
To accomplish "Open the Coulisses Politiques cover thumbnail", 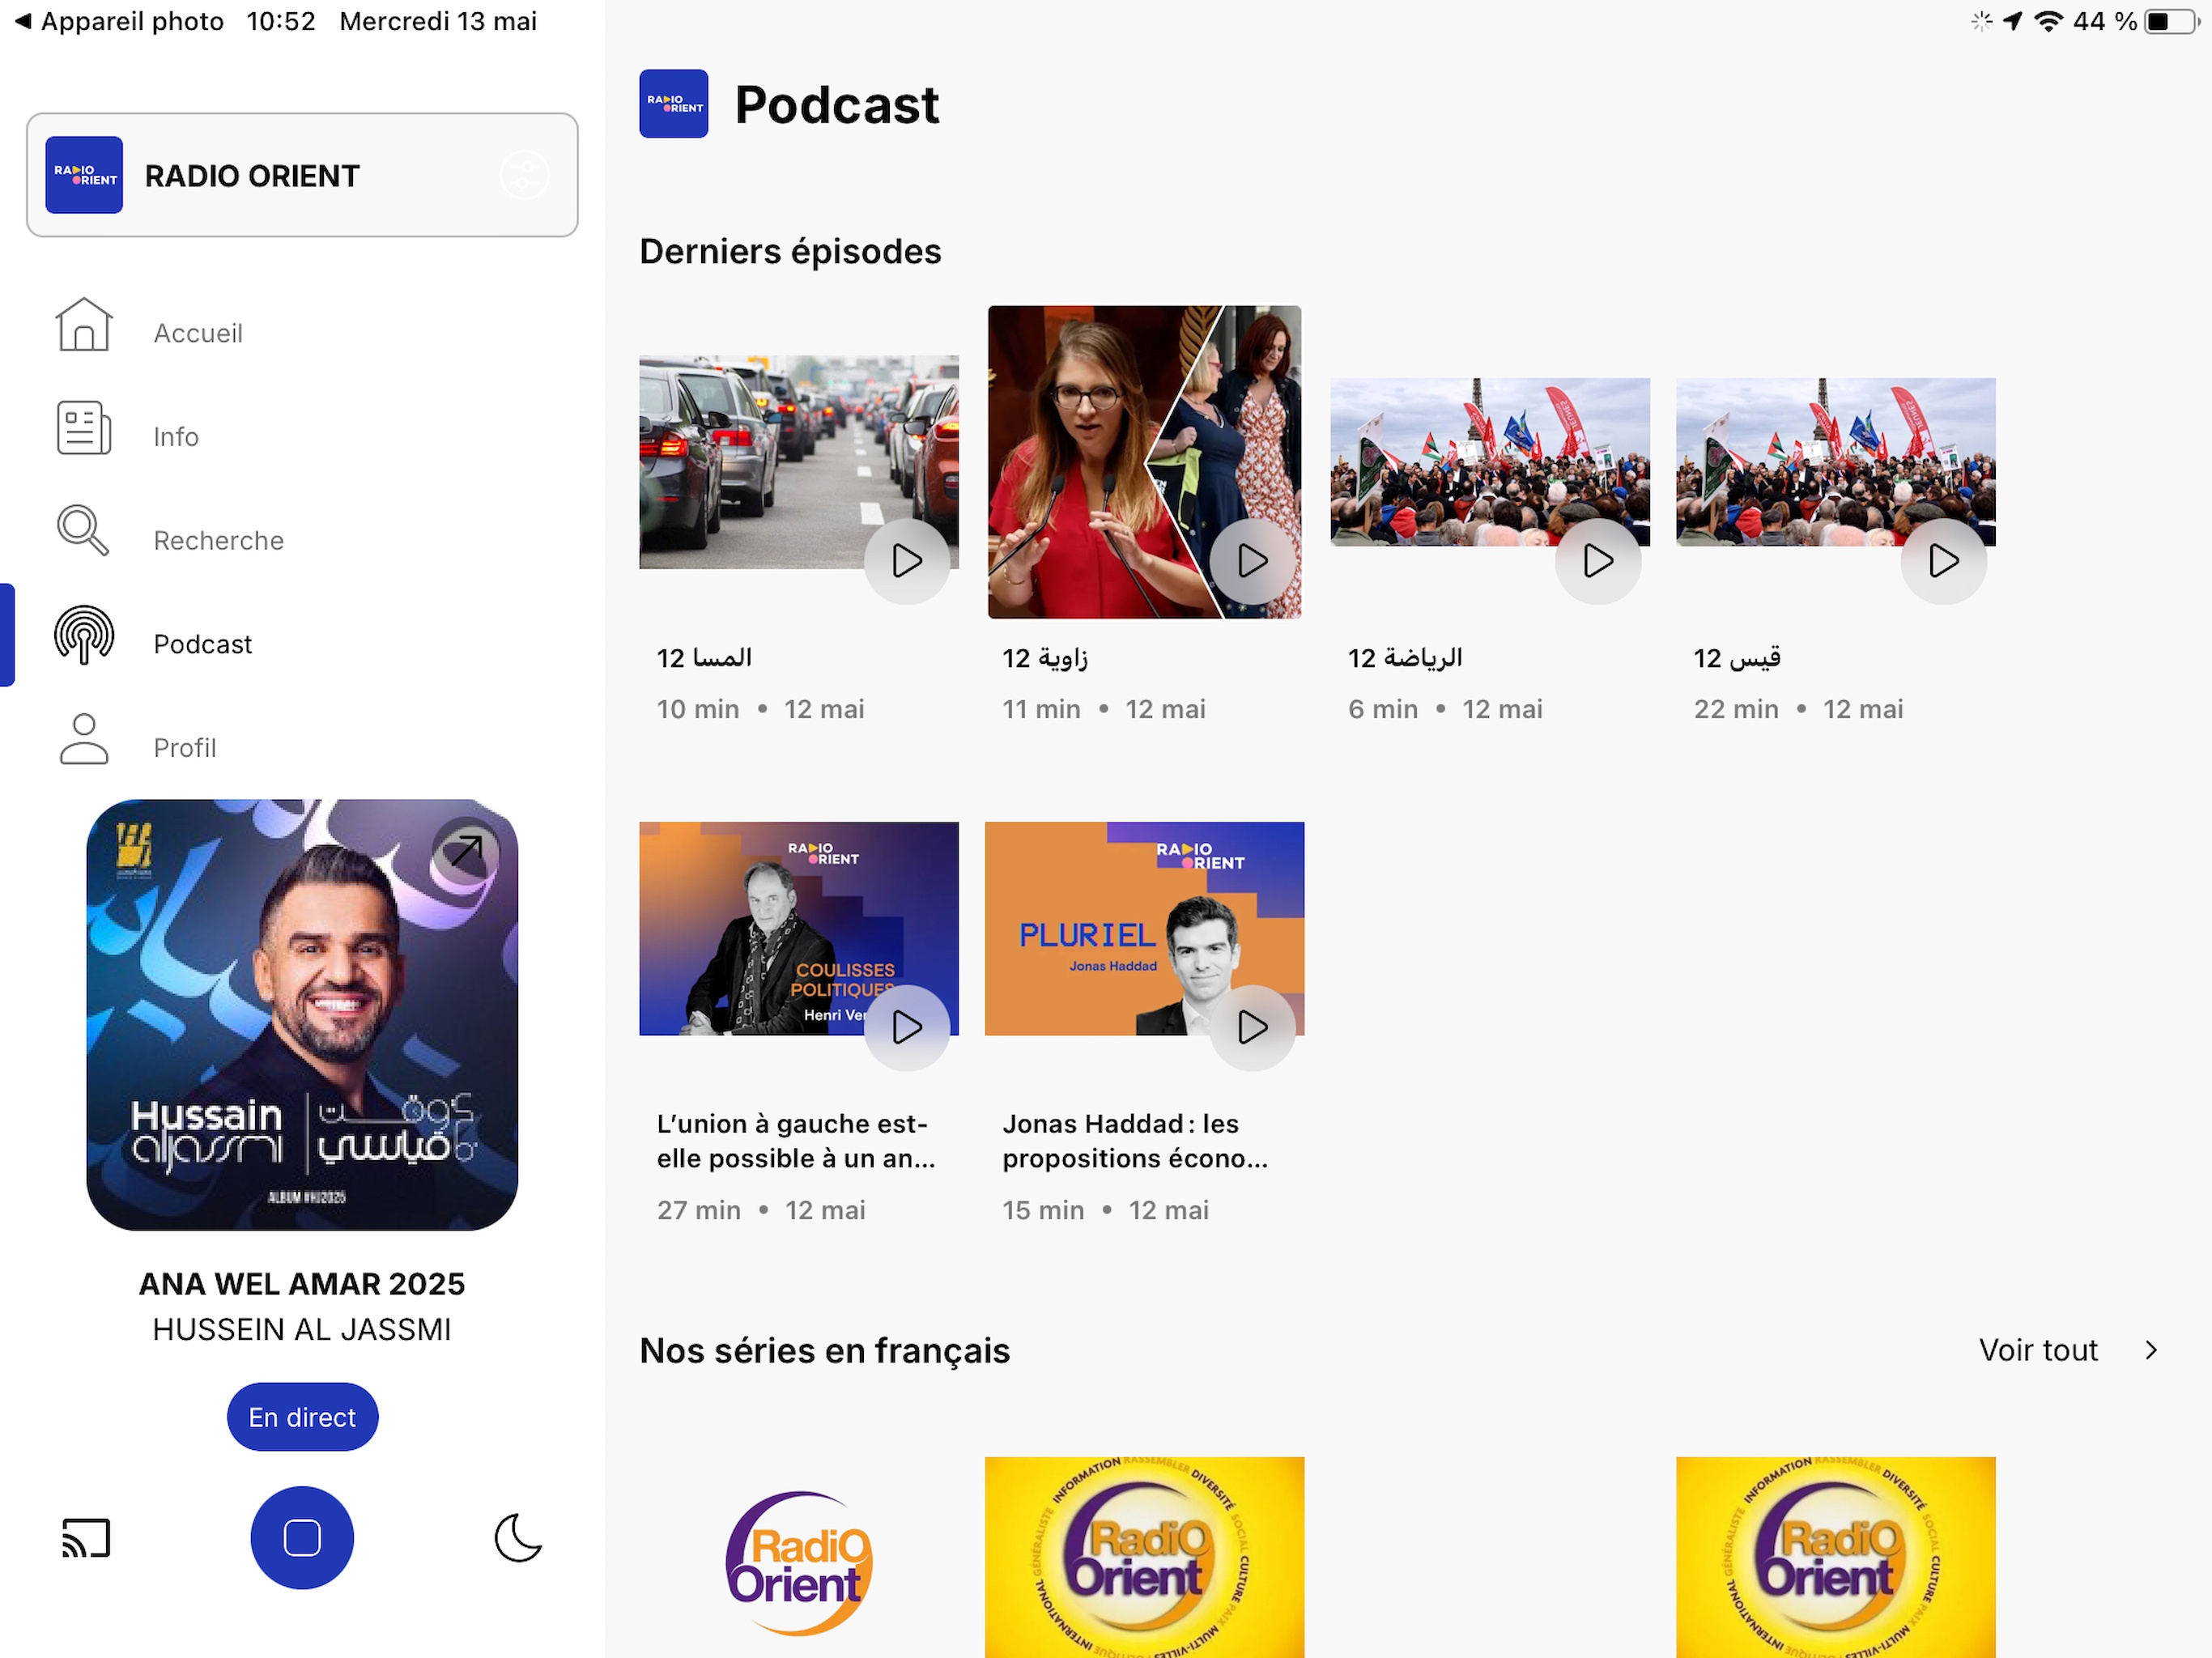I will pos(799,929).
